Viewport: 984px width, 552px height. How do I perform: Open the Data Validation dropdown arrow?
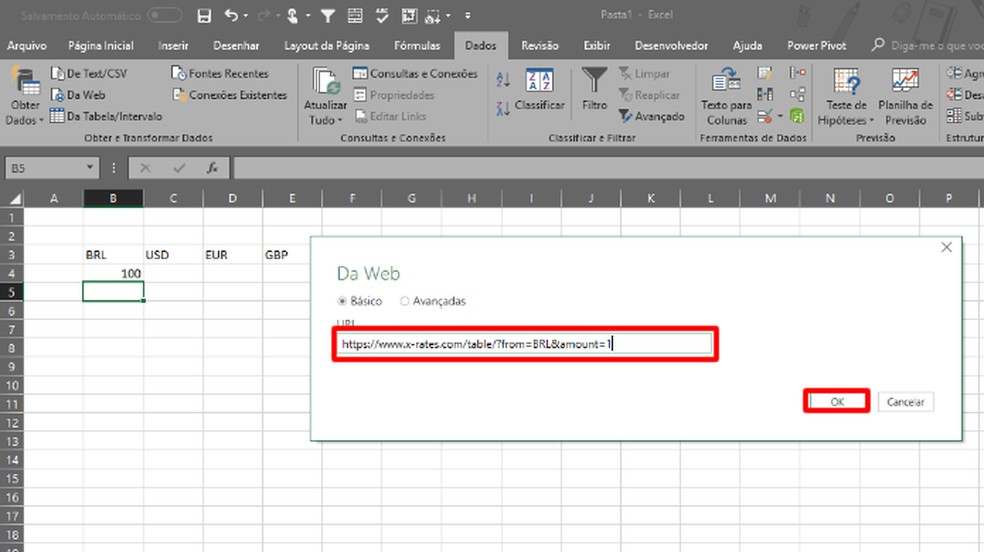(780, 116)
